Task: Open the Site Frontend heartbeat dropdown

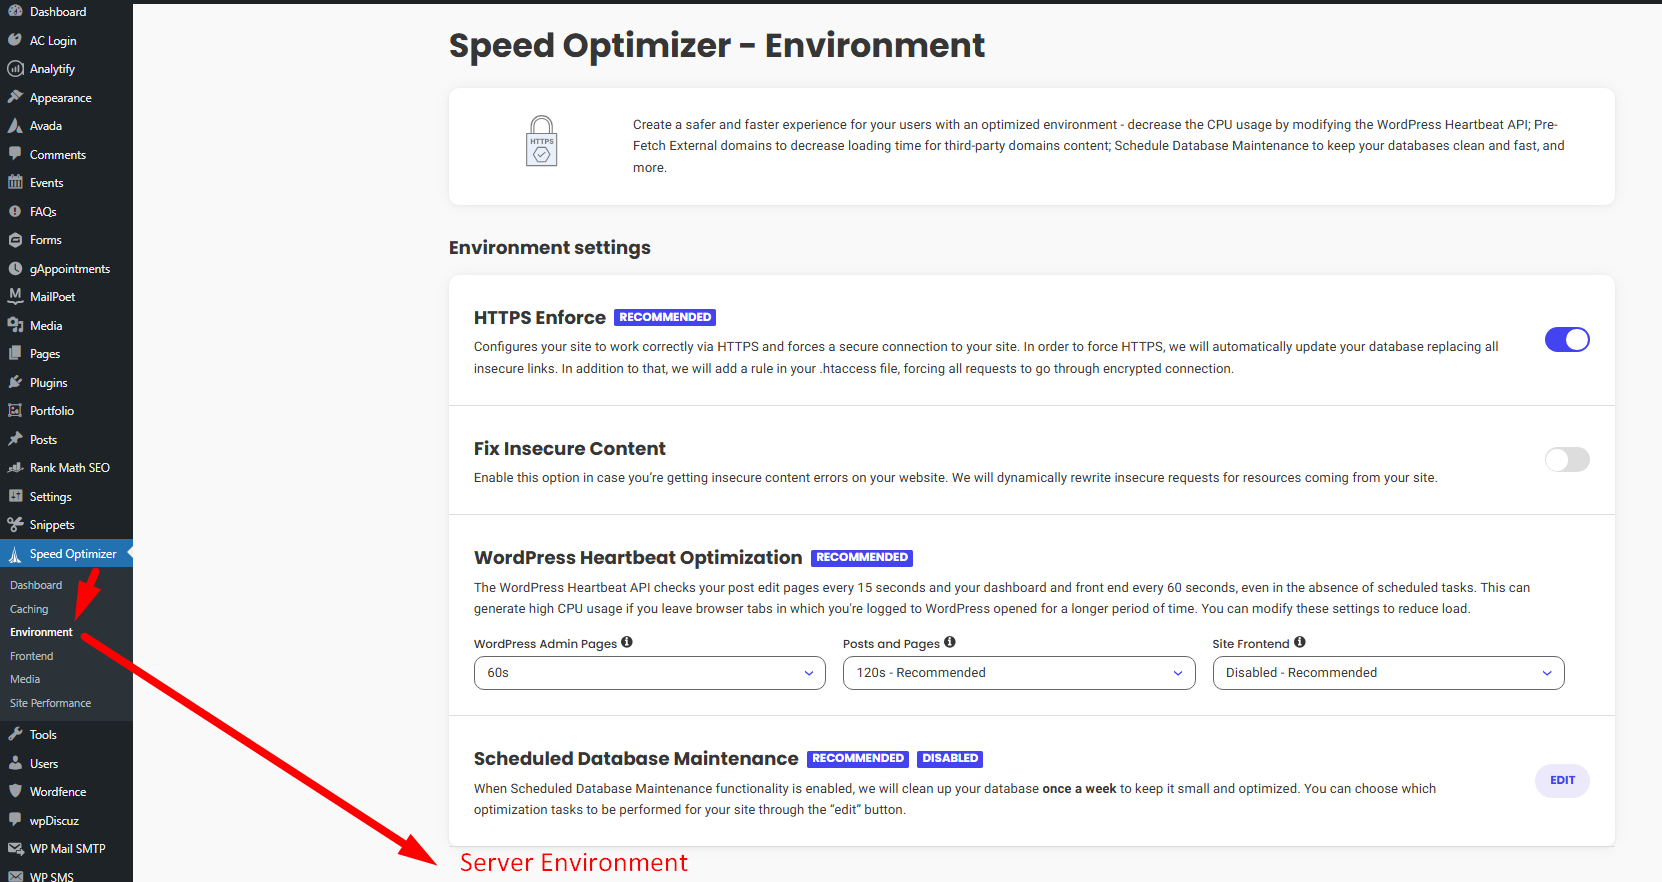Action: [x=1389, y=673]
